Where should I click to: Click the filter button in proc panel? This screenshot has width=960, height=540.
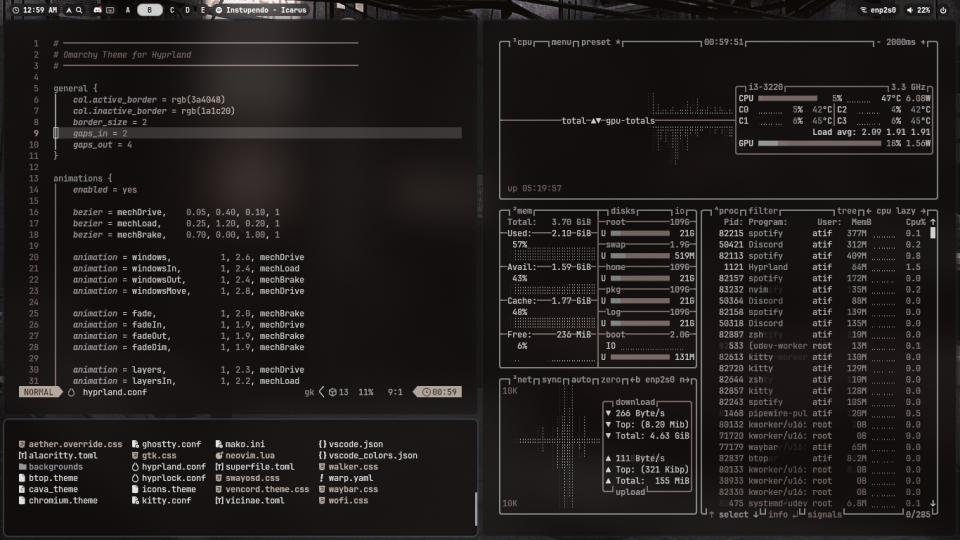tap(764, 211)
